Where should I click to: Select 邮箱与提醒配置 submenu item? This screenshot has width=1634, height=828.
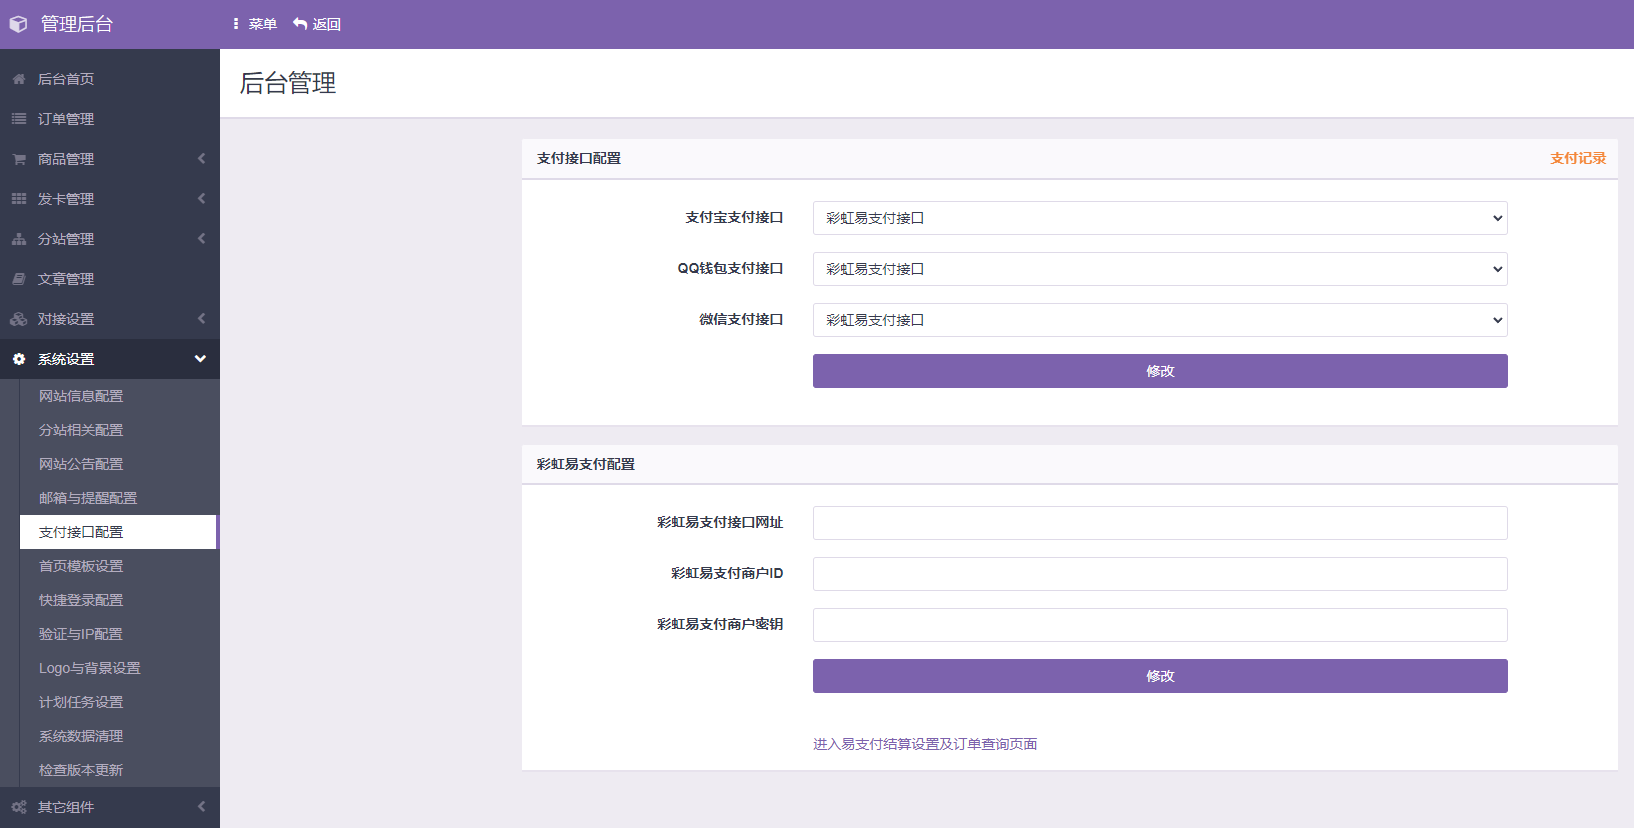118,498
